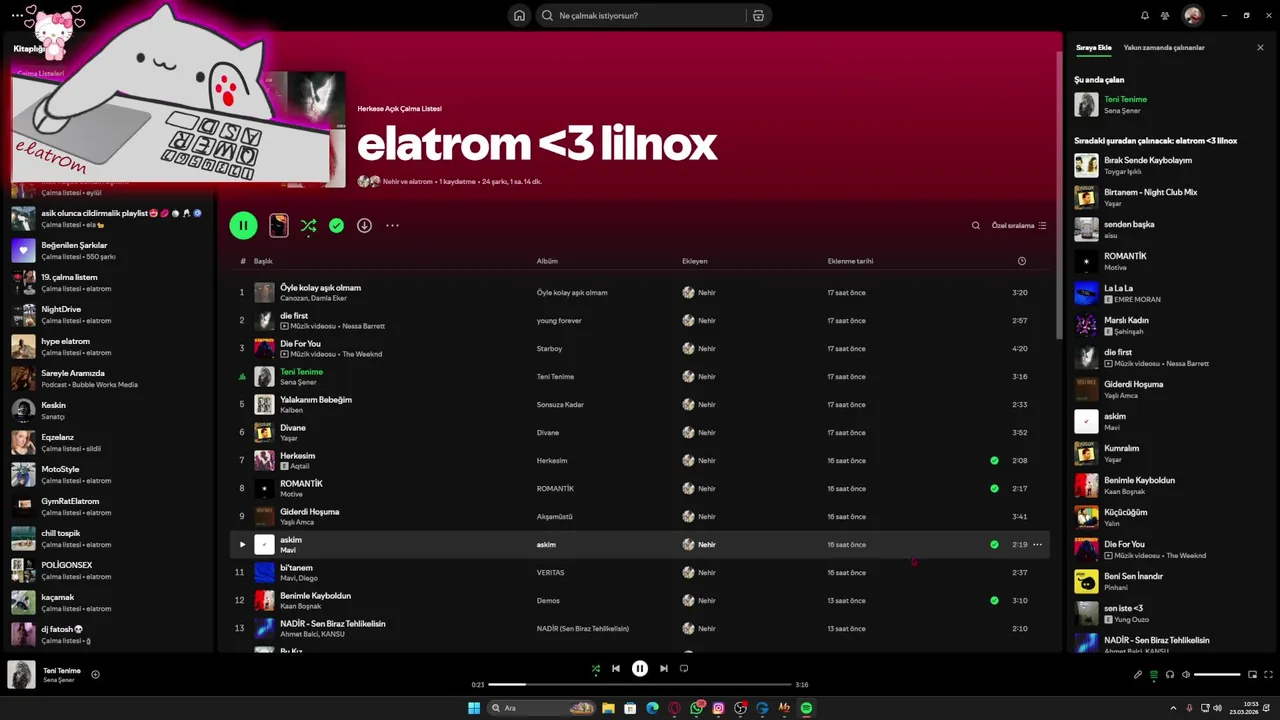Sort by Başlık column header
This screenshot has width=1280, height=720.
[x=263, y=261]
